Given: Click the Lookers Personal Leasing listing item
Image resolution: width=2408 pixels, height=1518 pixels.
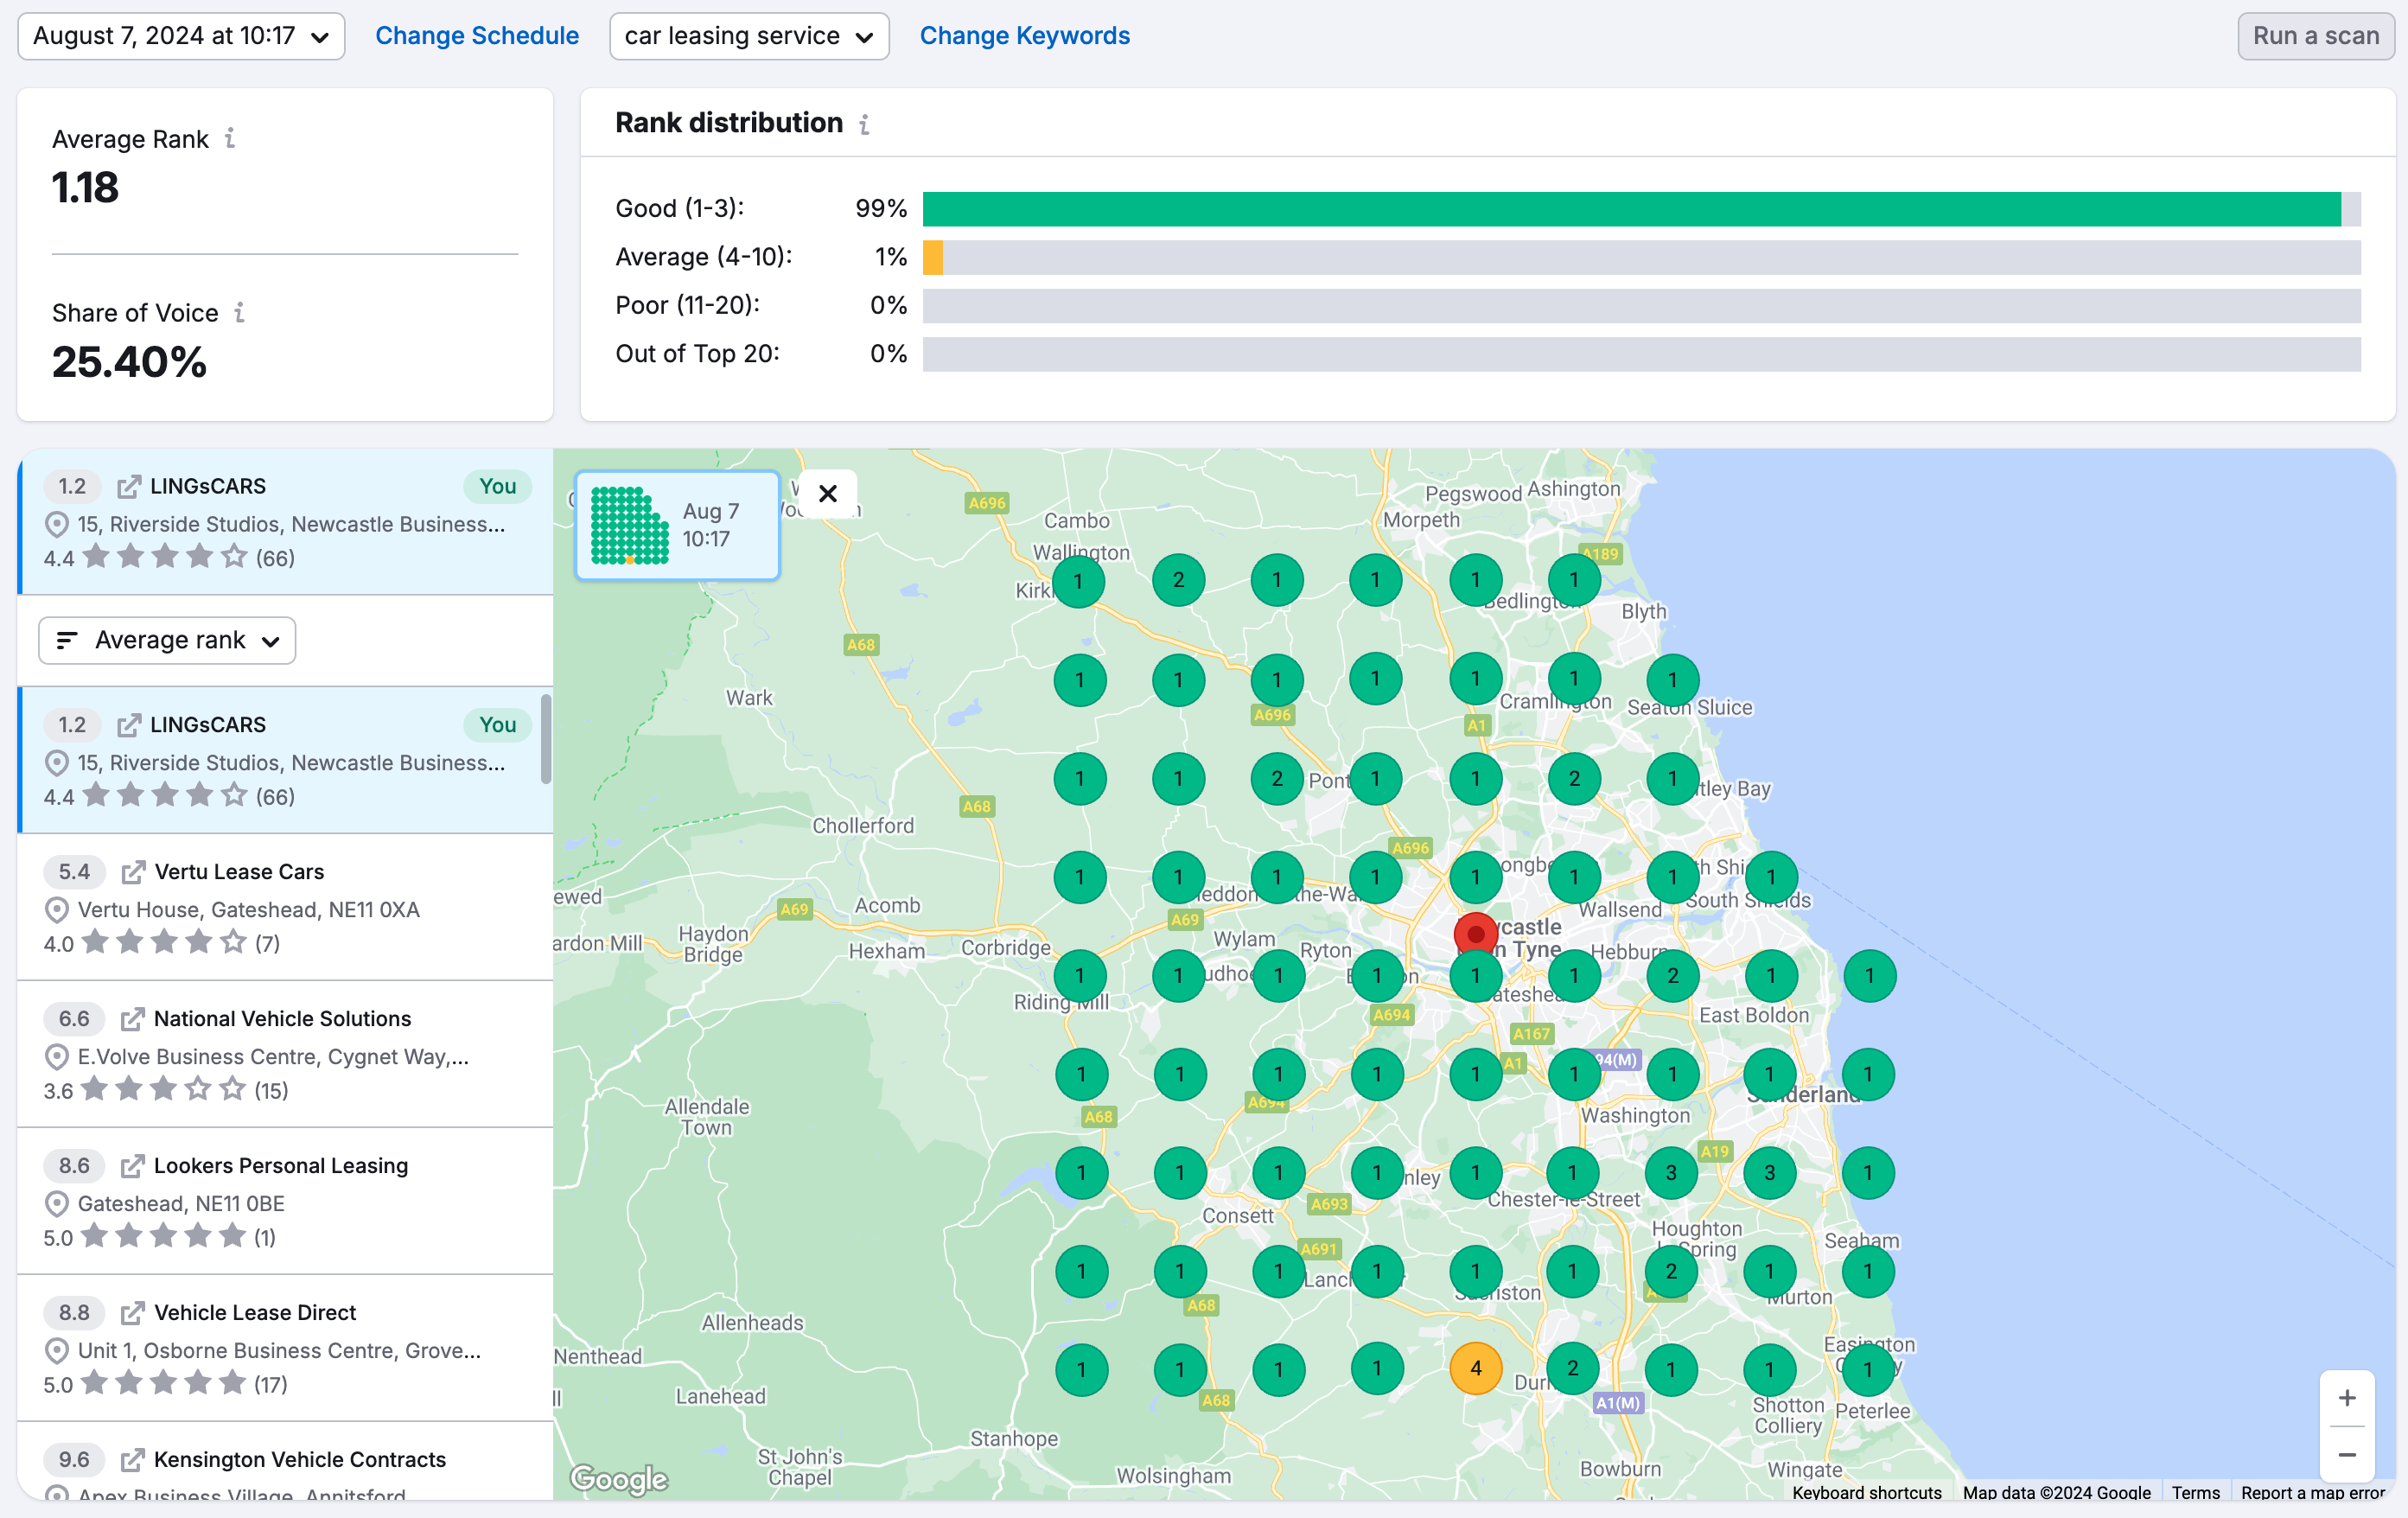Looking at the screenshot, I should click(278, 1202).
